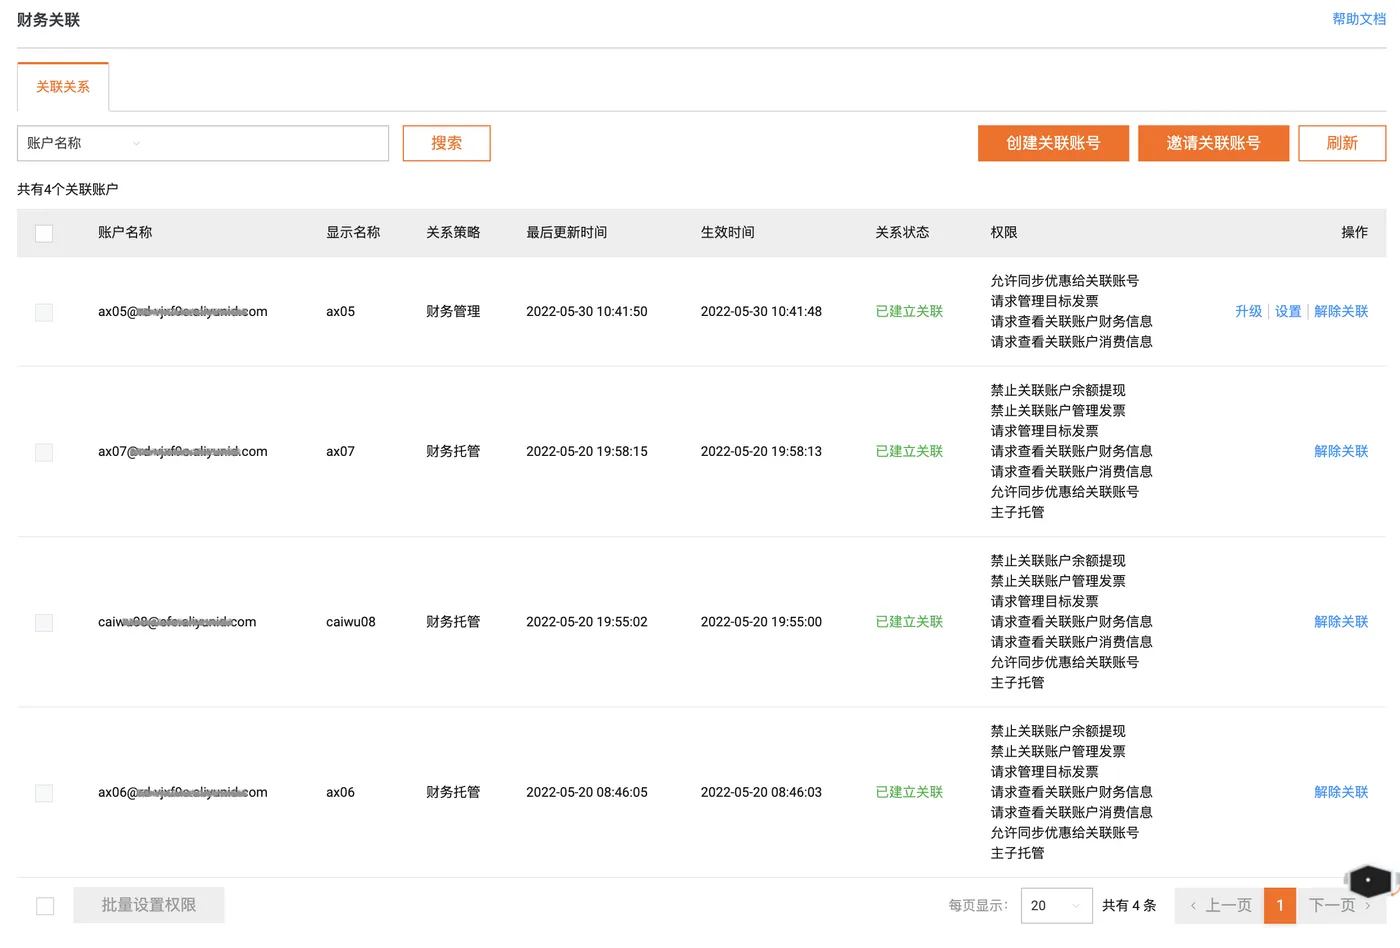This screenshot has height=948, width=1400.
Task: Click 创建关联账号 button
Action: [x=1053, y=143]
